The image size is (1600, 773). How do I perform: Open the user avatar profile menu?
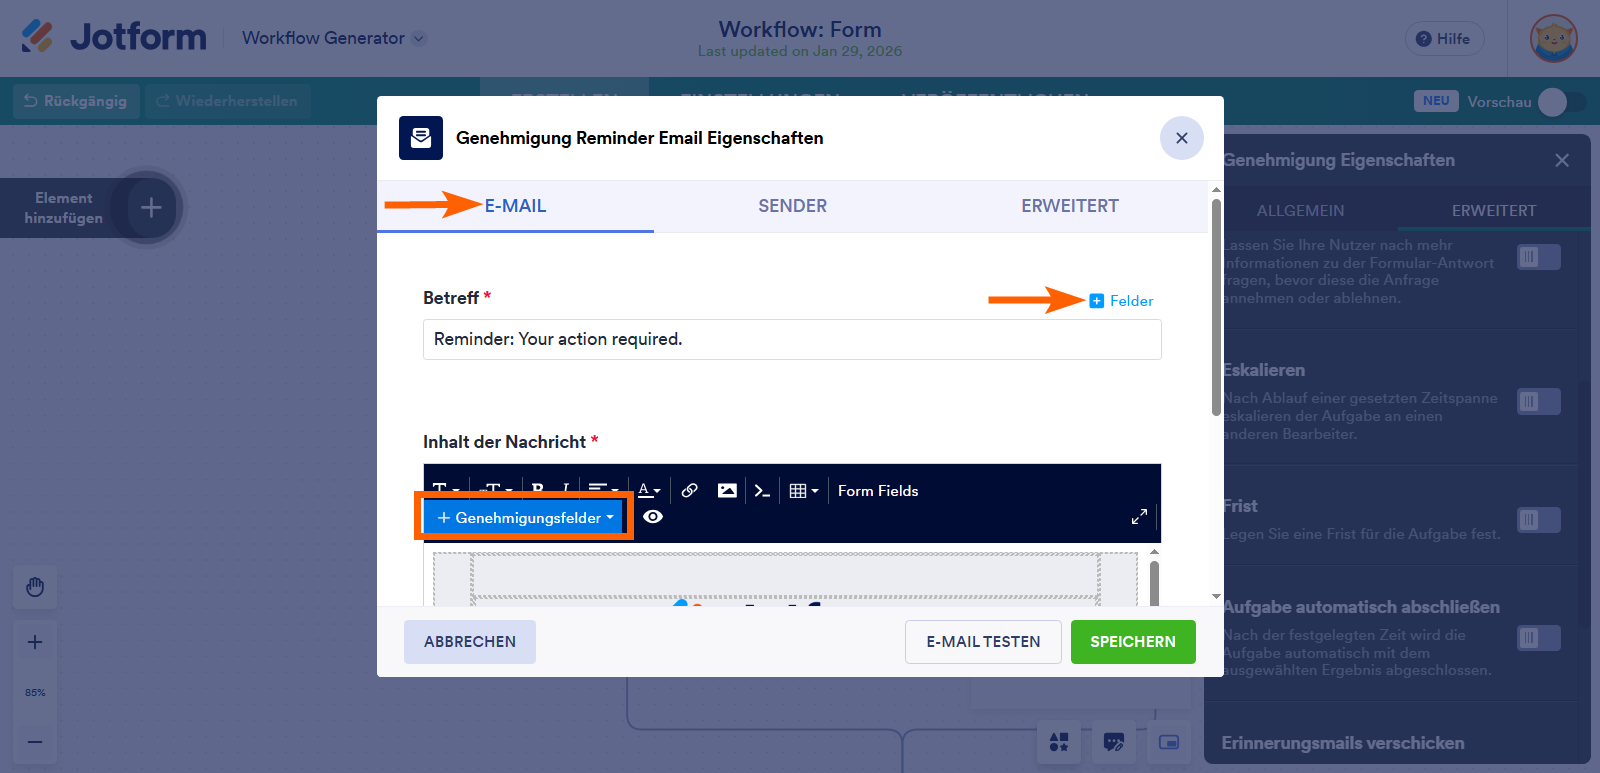(x=1553, y=39)
